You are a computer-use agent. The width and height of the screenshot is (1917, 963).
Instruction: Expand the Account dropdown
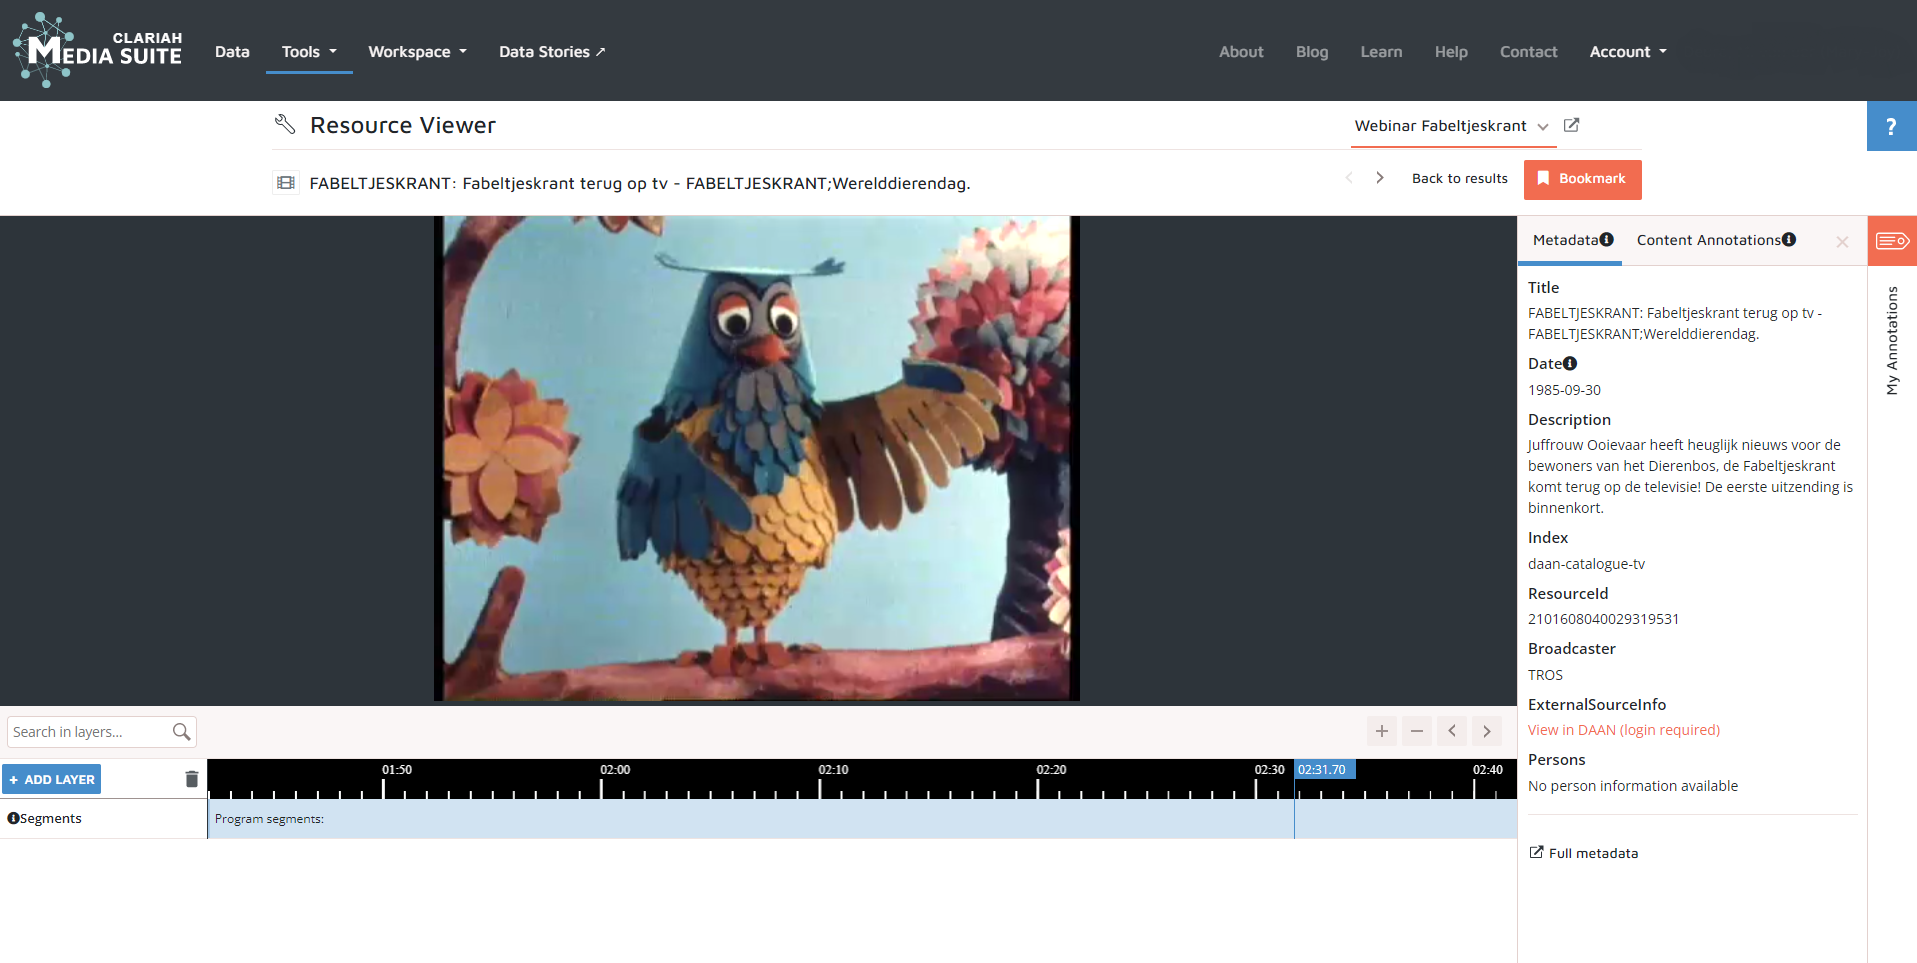(1627, 52)
